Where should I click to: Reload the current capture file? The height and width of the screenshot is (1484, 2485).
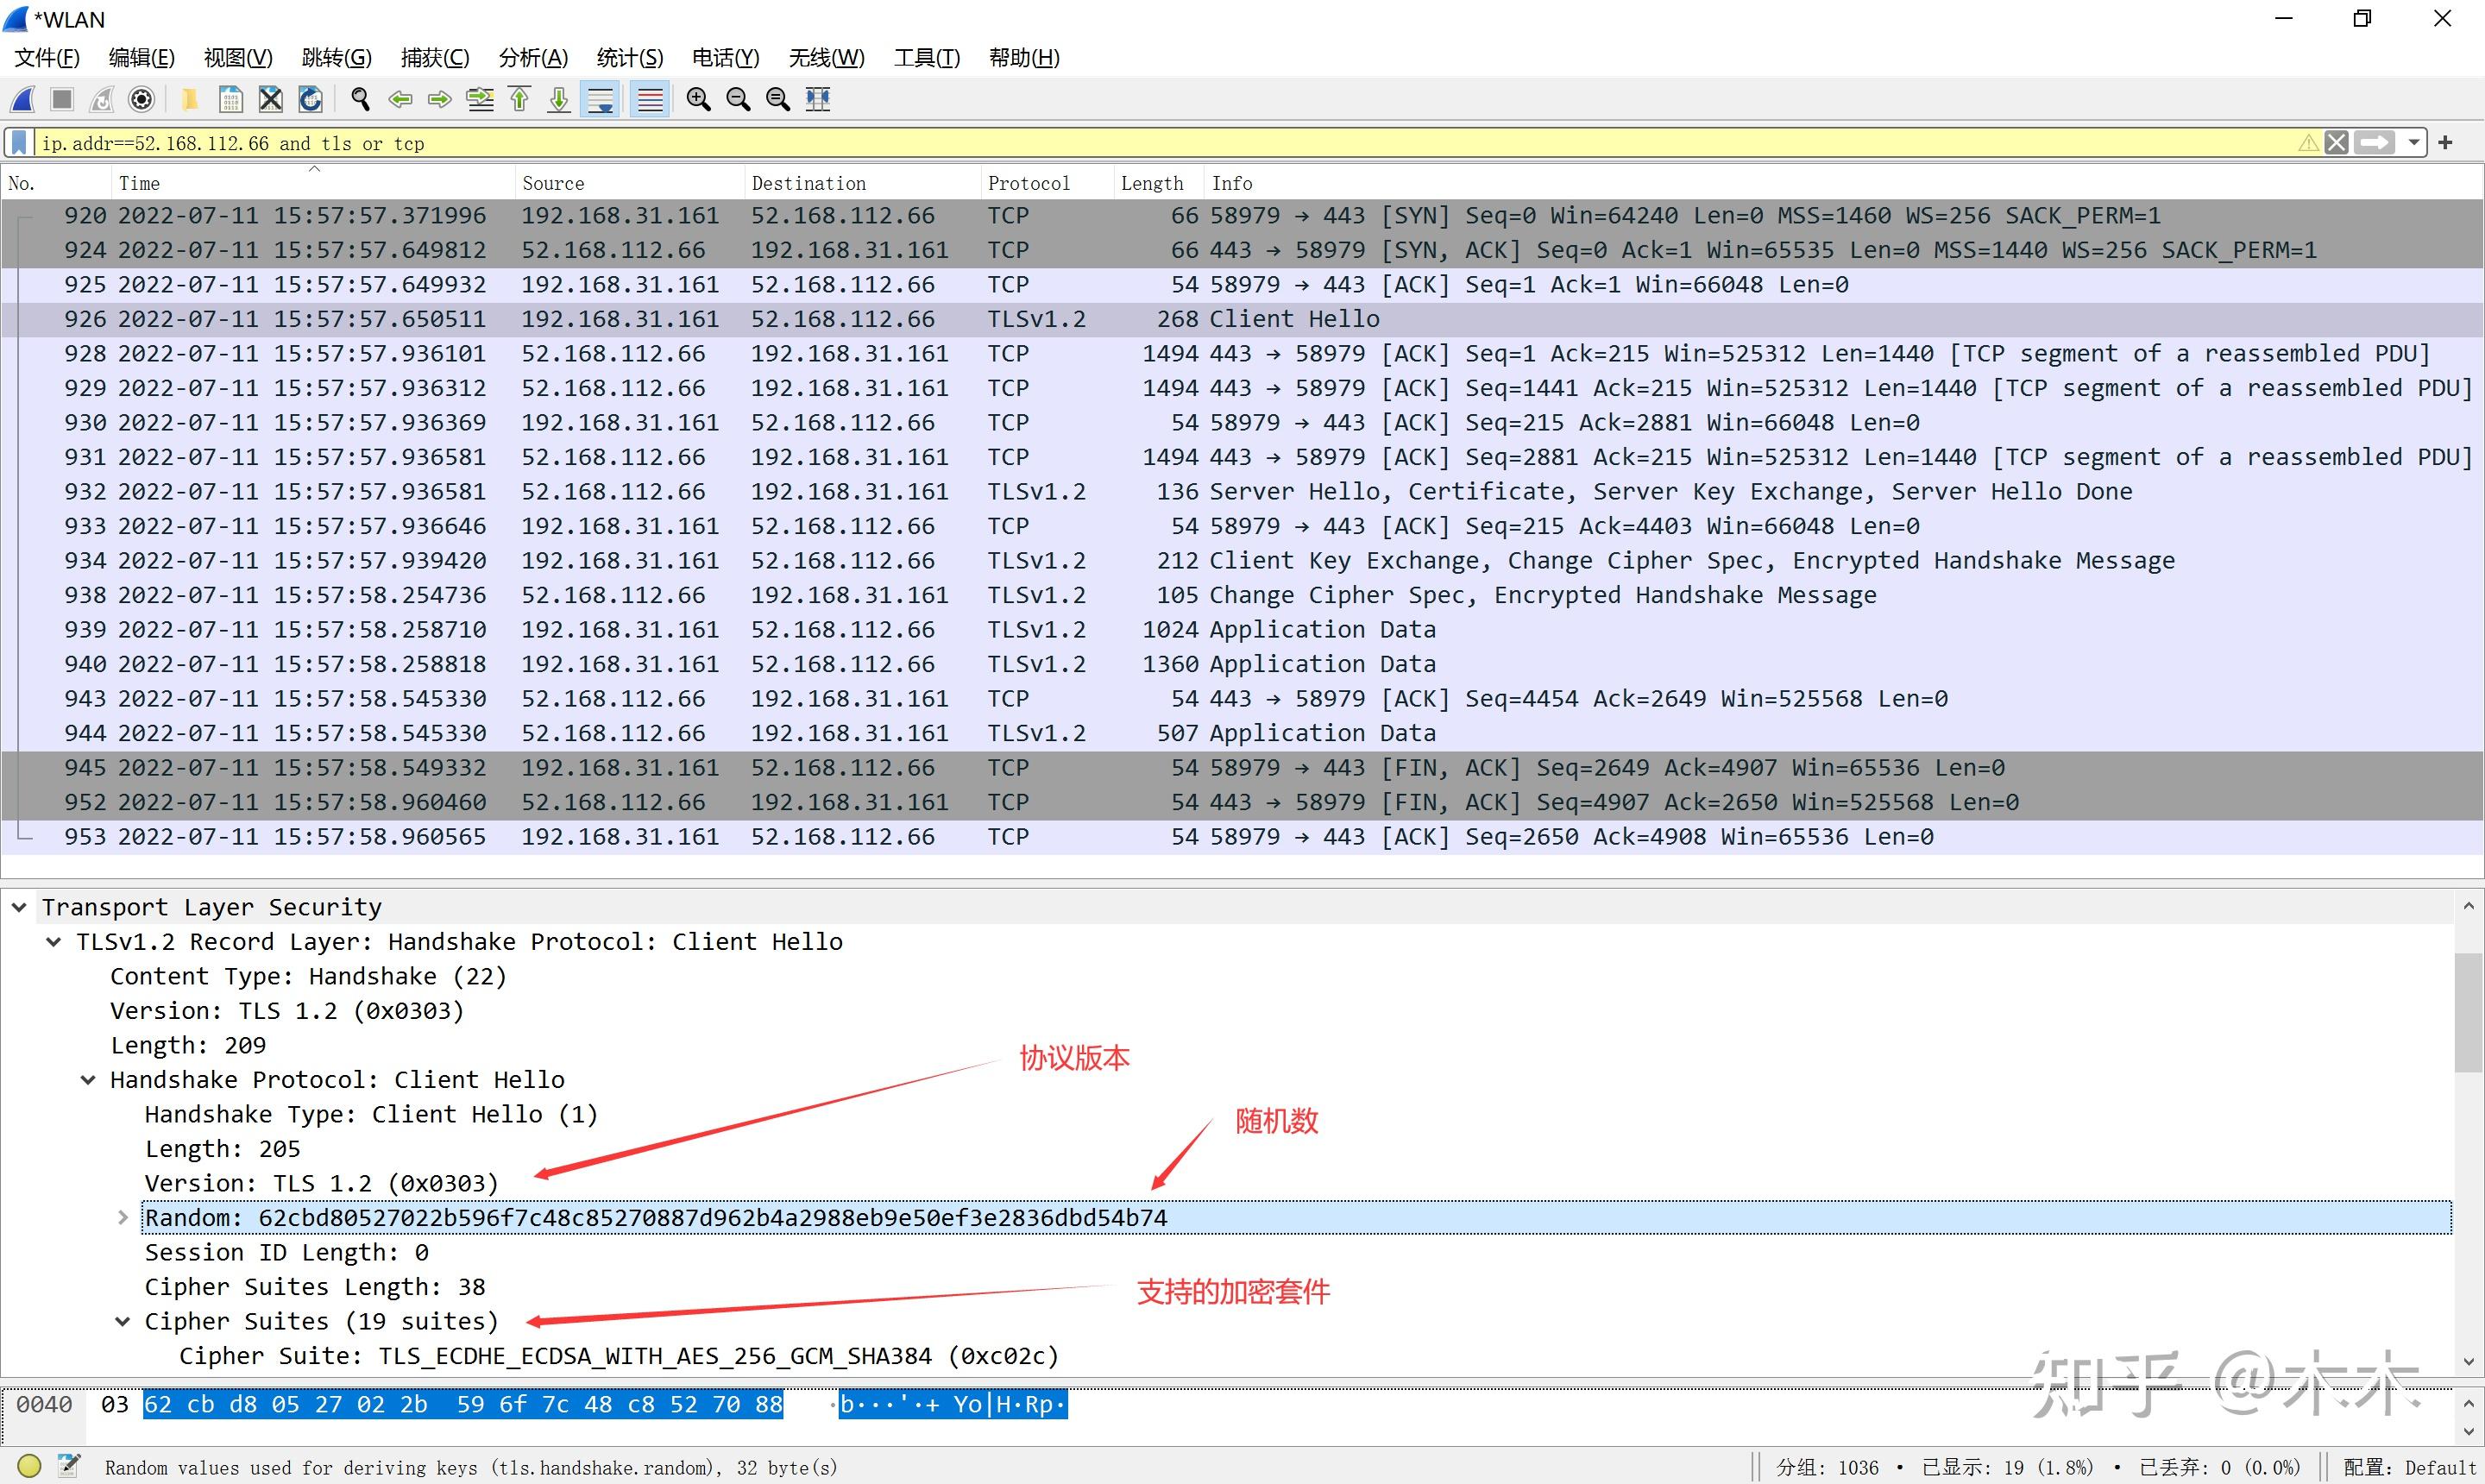(310, 99)
